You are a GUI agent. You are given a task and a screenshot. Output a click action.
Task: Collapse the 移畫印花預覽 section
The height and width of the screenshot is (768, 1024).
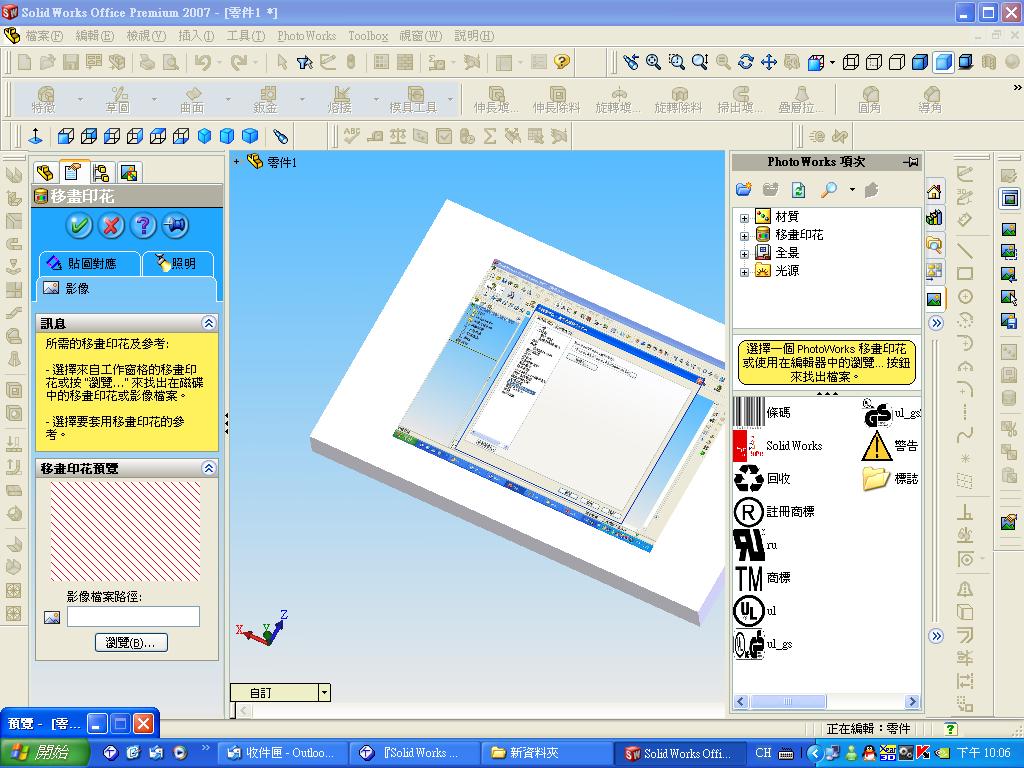tap(208, 468)
